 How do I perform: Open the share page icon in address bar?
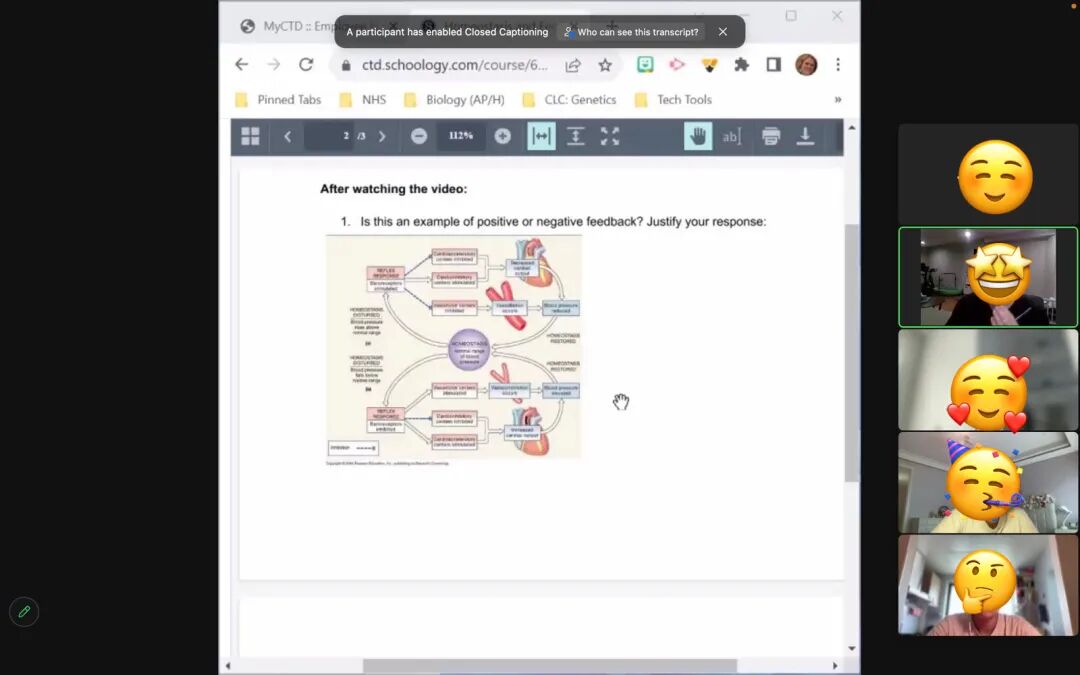(x=572, y=65)
